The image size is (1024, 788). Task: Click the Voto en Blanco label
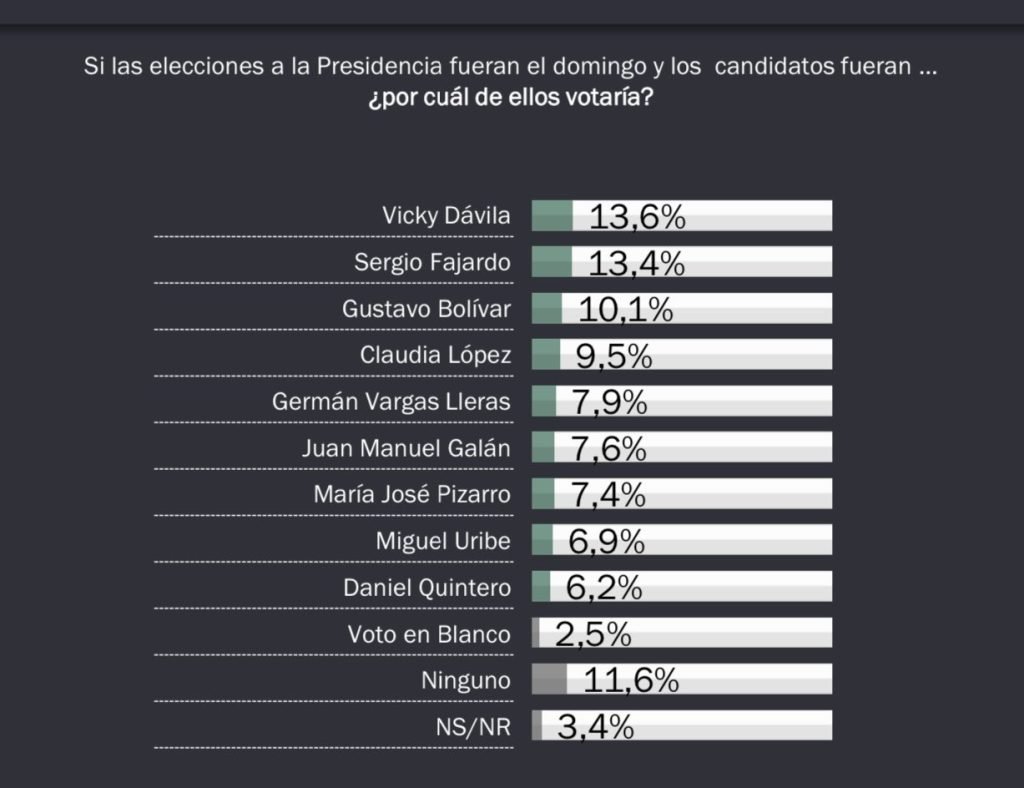(x=429, y=634)
